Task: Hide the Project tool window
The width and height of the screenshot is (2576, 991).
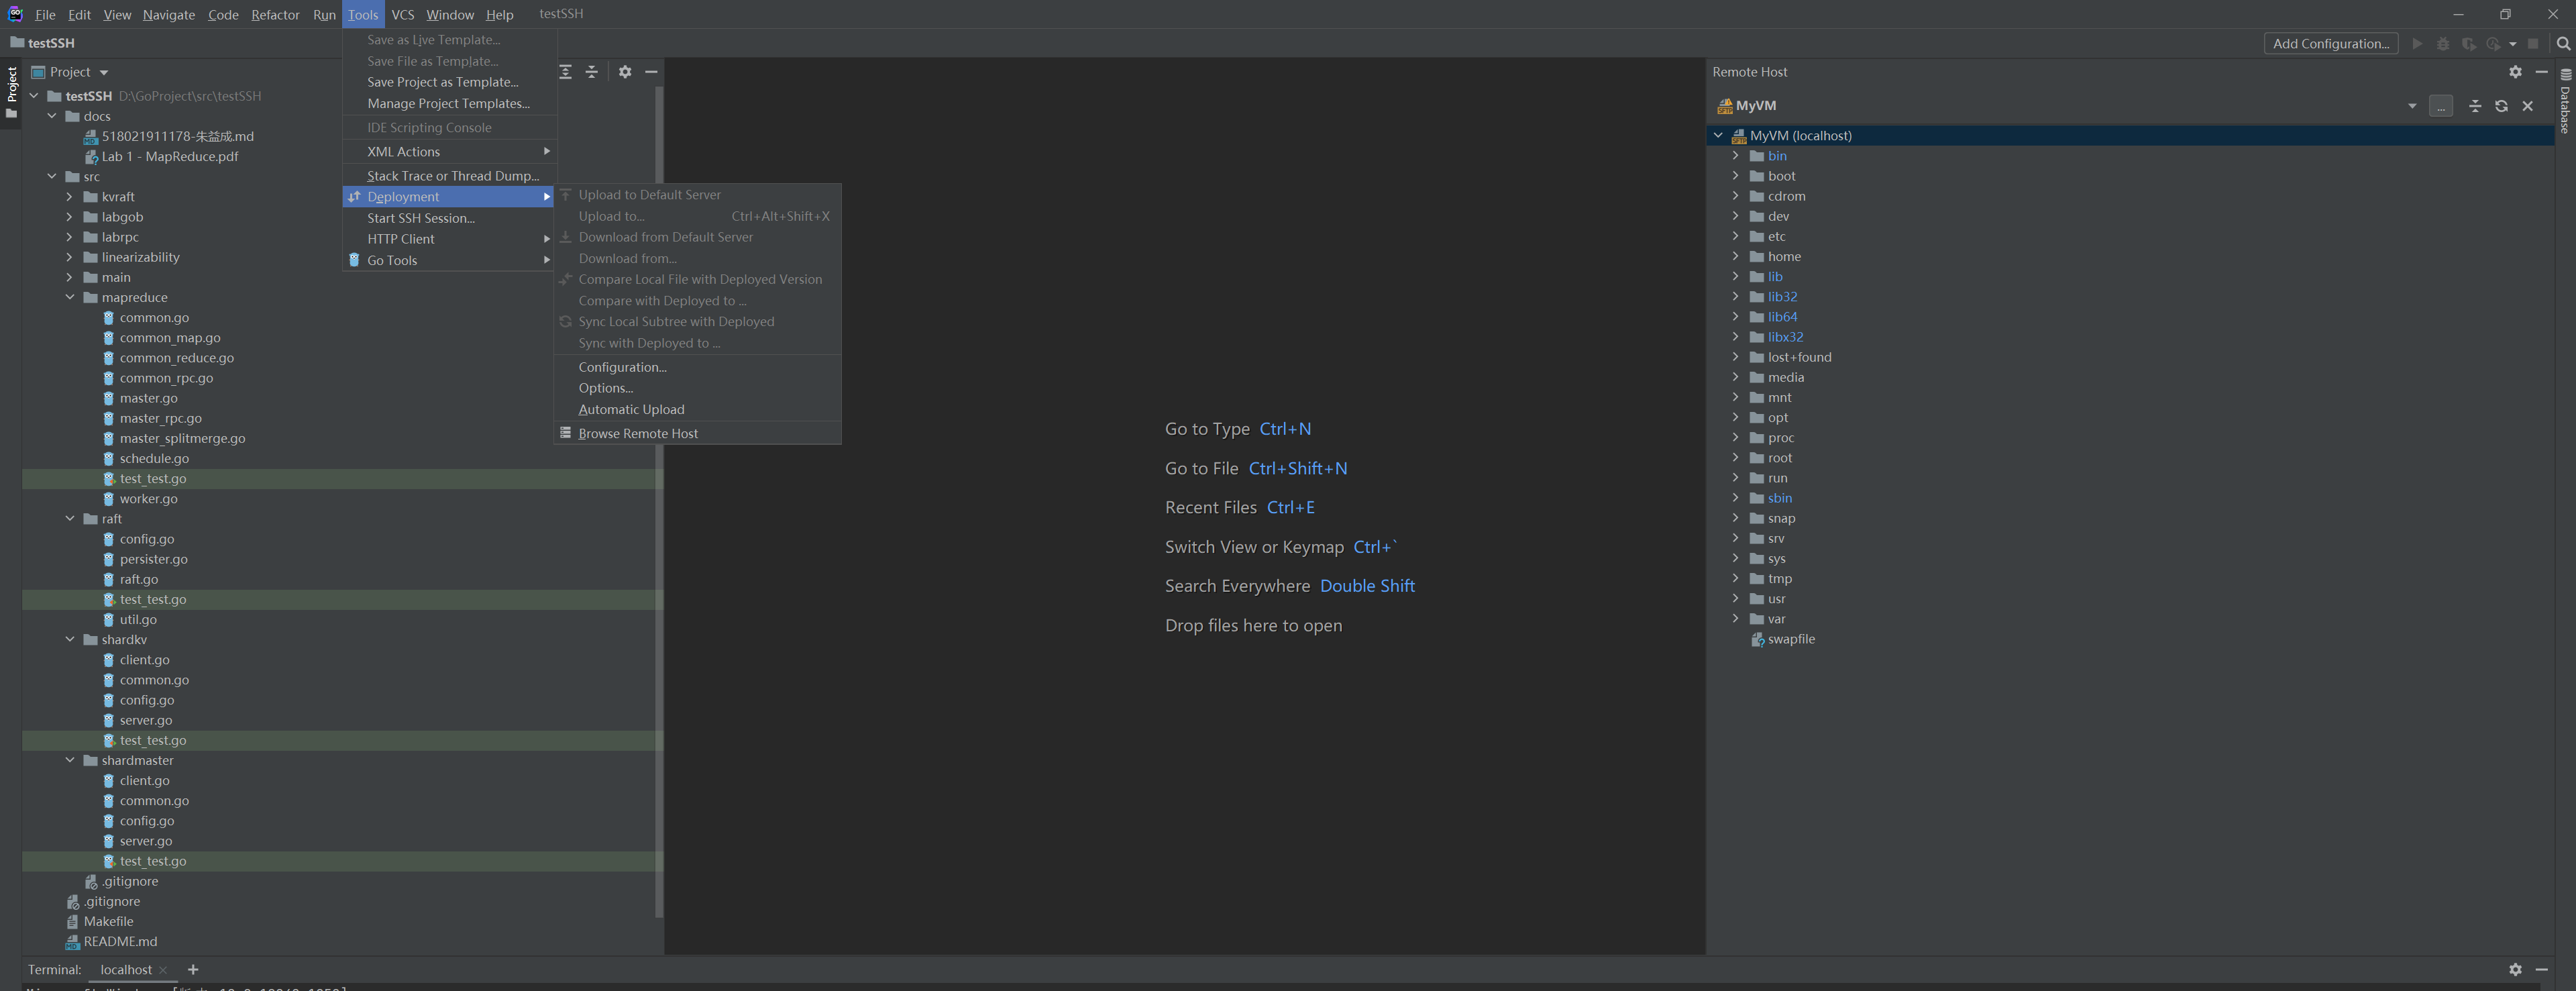Action: click(x=651, y=72)
